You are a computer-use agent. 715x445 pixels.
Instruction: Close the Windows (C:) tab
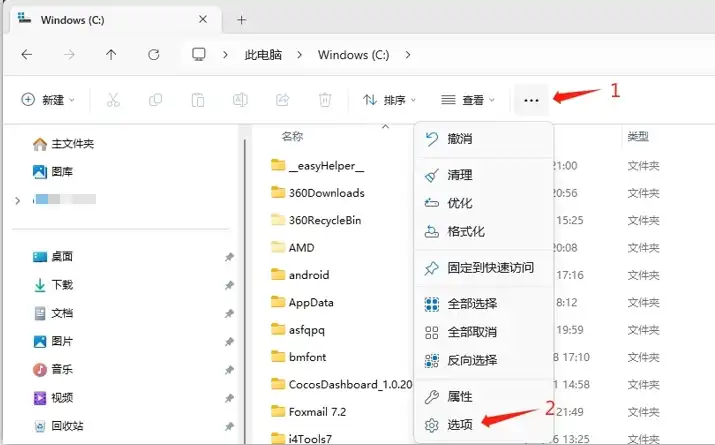pos(203,19)
